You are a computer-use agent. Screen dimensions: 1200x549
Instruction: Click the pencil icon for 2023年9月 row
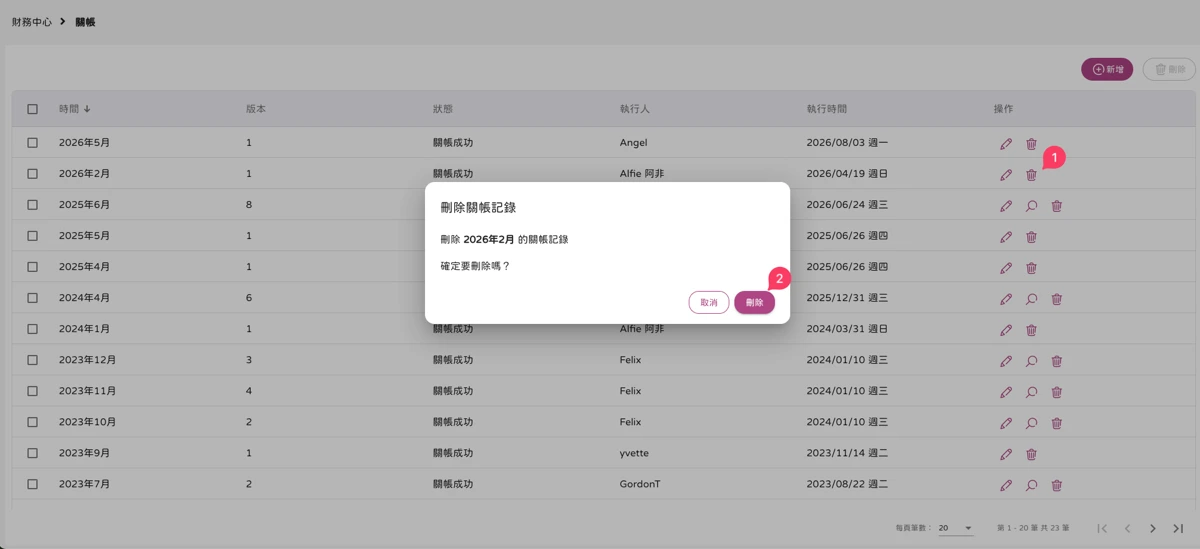click(x=1006, y=454)
